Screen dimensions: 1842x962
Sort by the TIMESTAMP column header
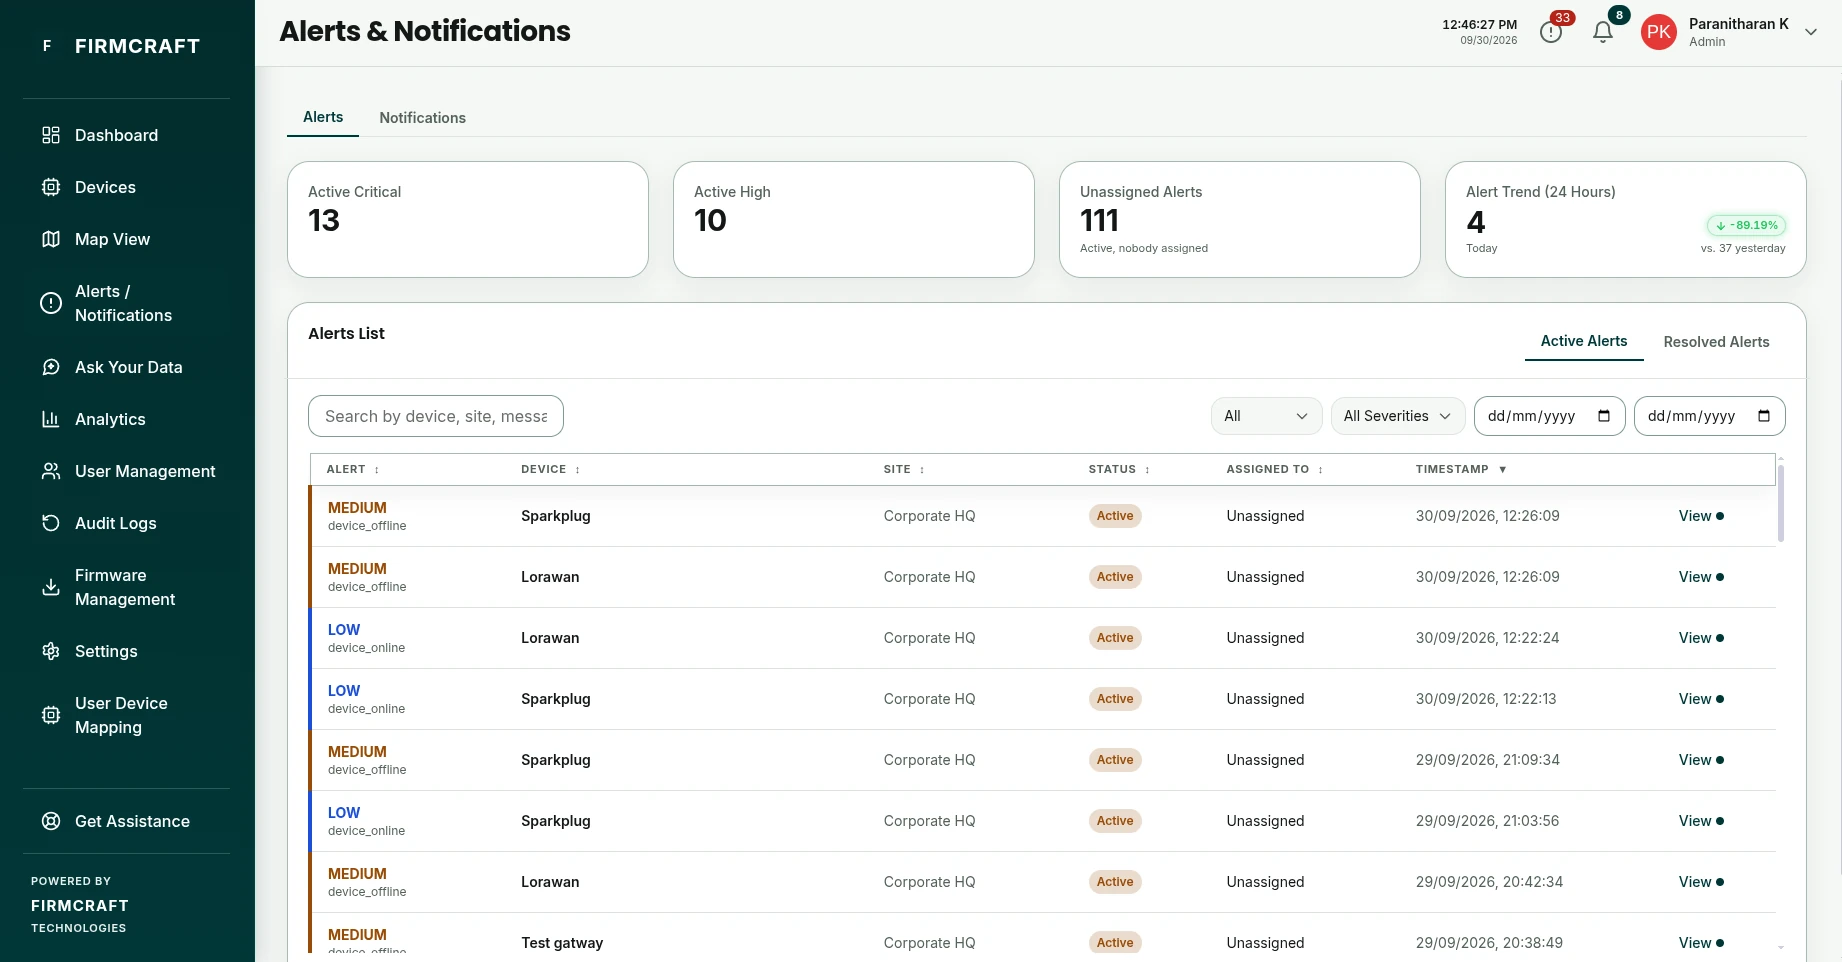click(1461, 469)
